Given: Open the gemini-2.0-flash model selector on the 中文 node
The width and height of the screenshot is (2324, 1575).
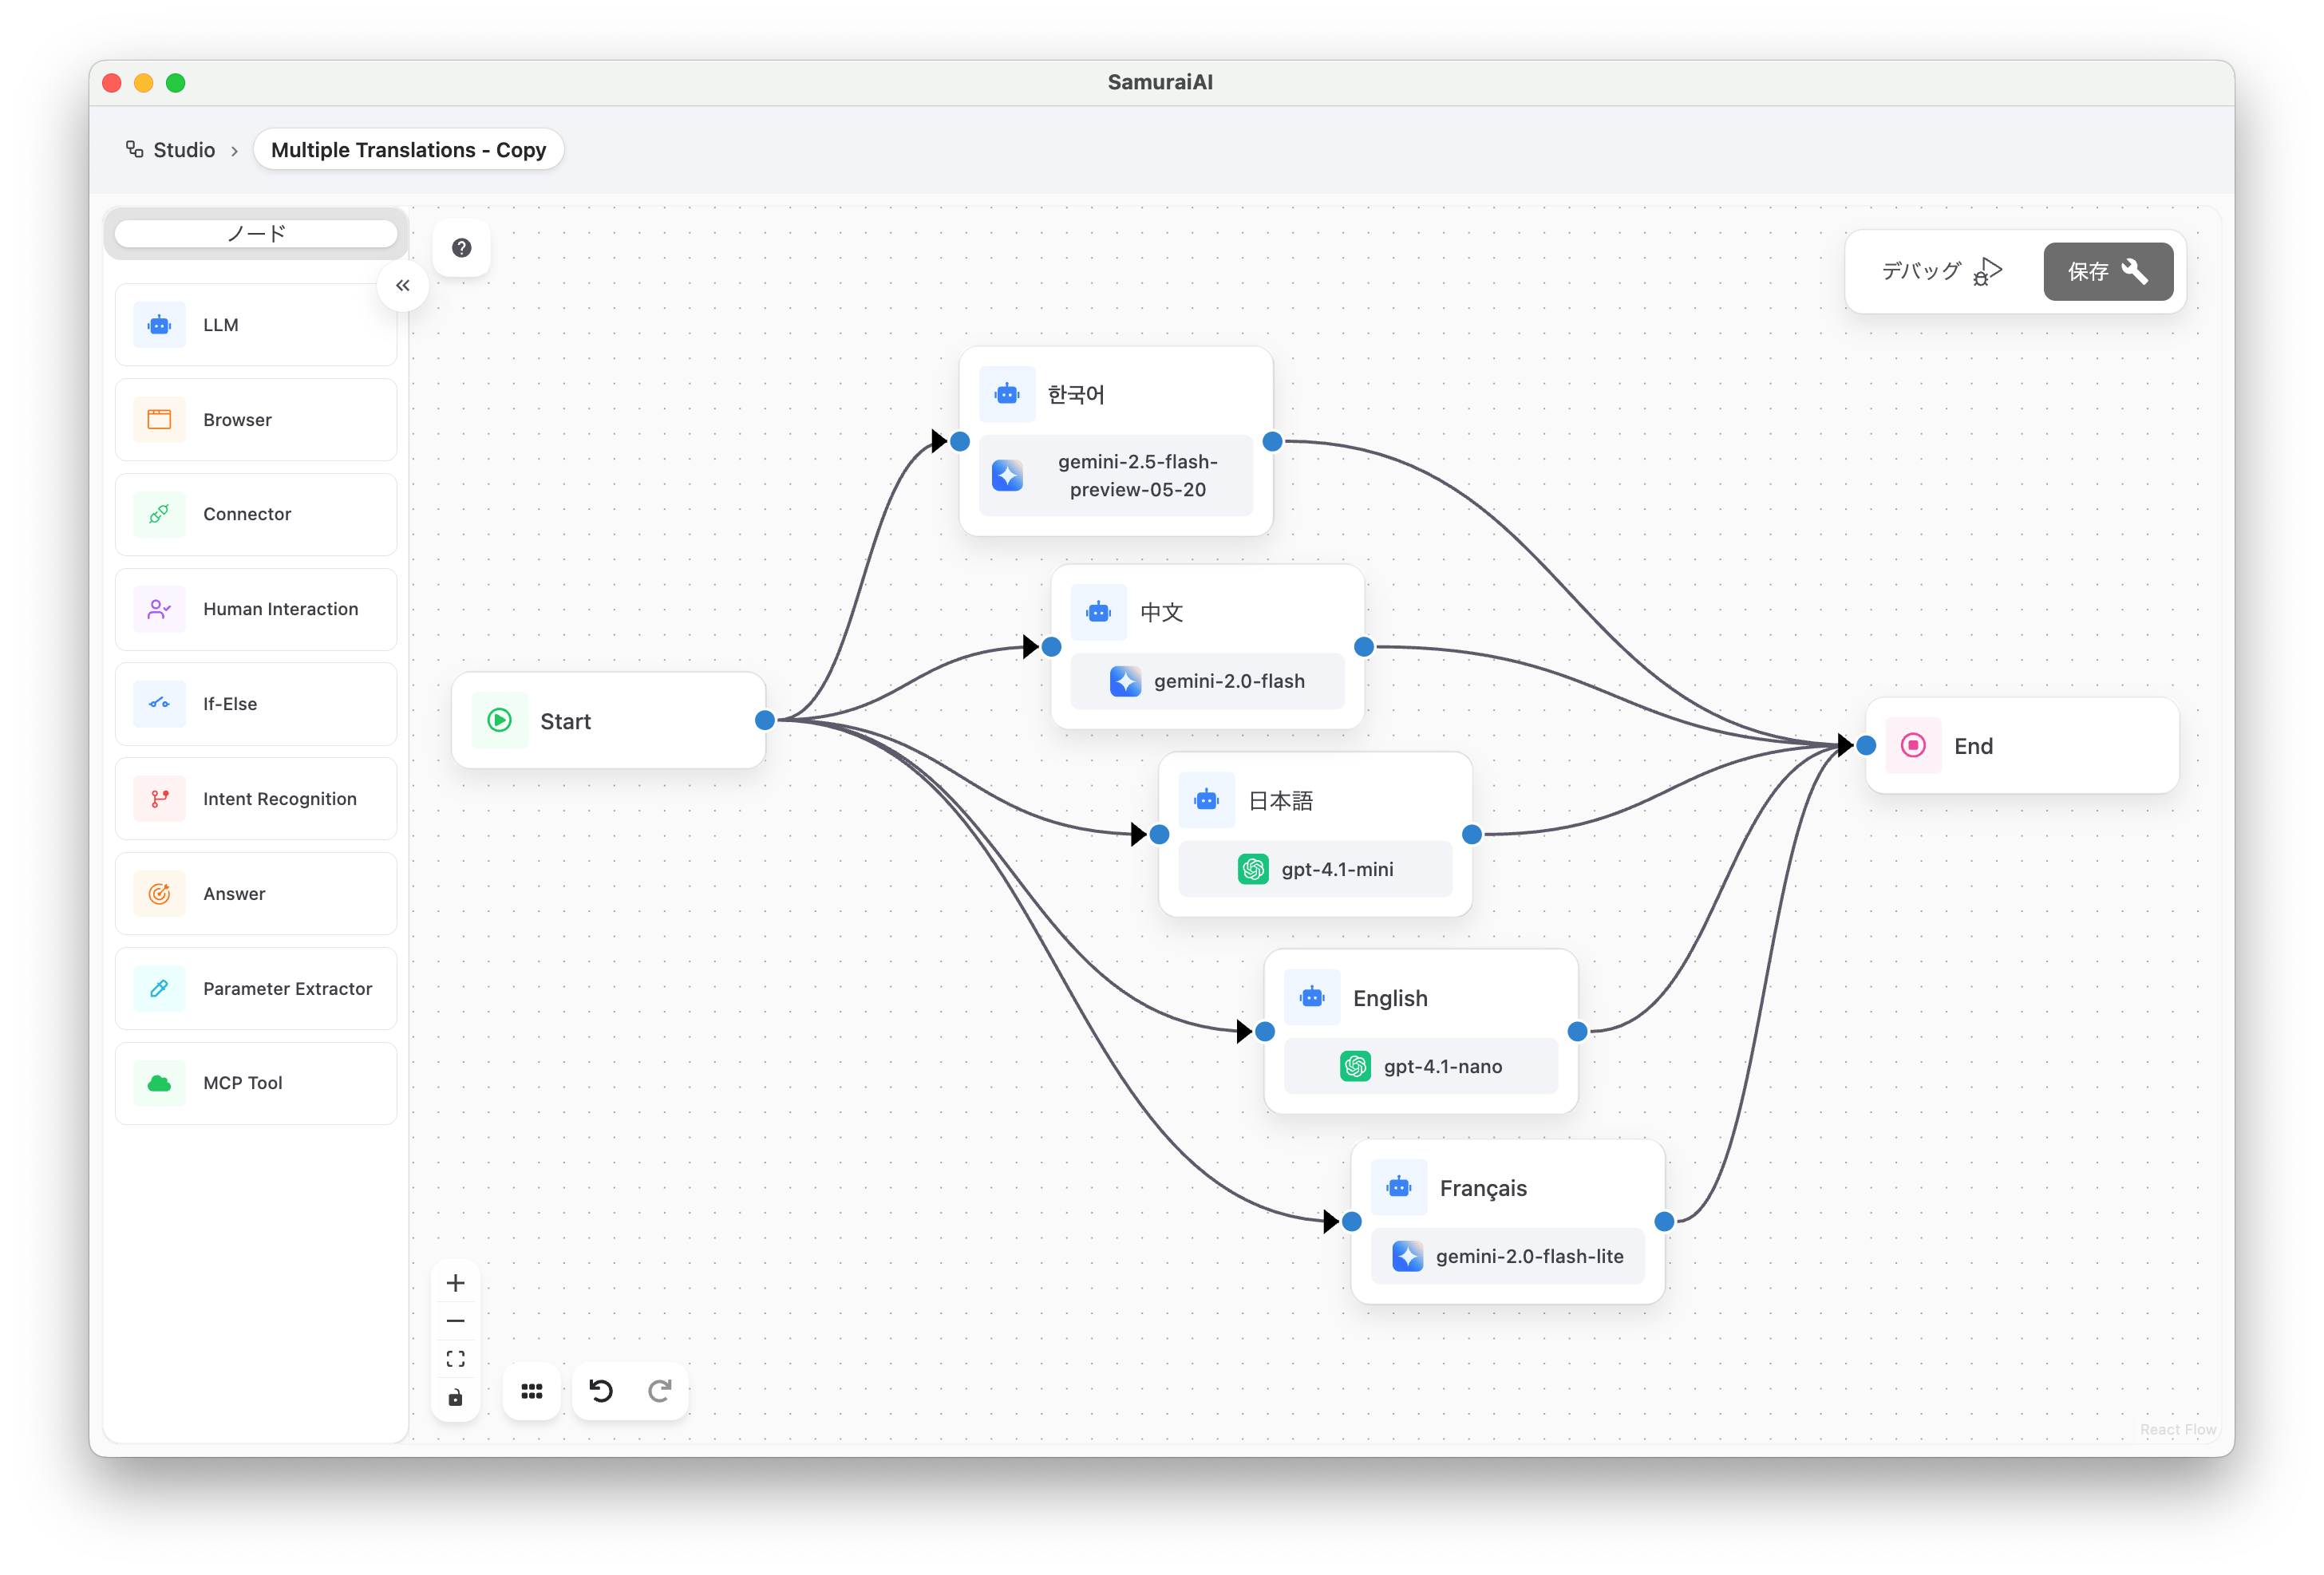Looking at the screenshot, I should [1207, 681].
